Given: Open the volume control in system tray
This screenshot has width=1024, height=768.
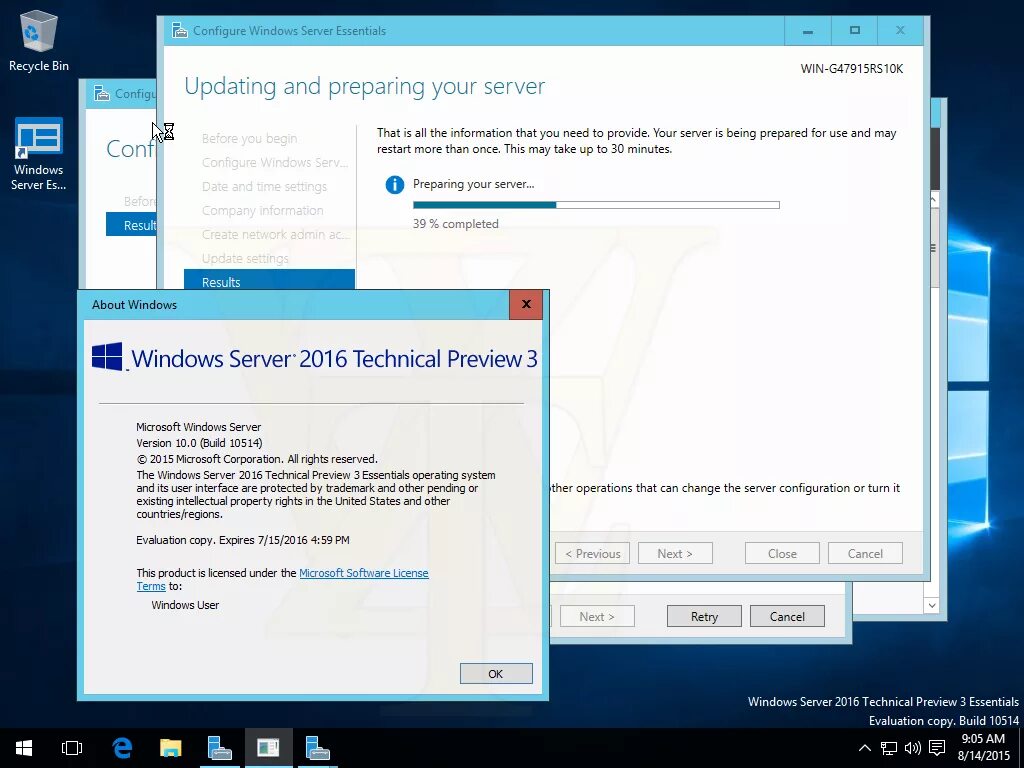Looking at the screenshot, I should (x=911, y=747).
